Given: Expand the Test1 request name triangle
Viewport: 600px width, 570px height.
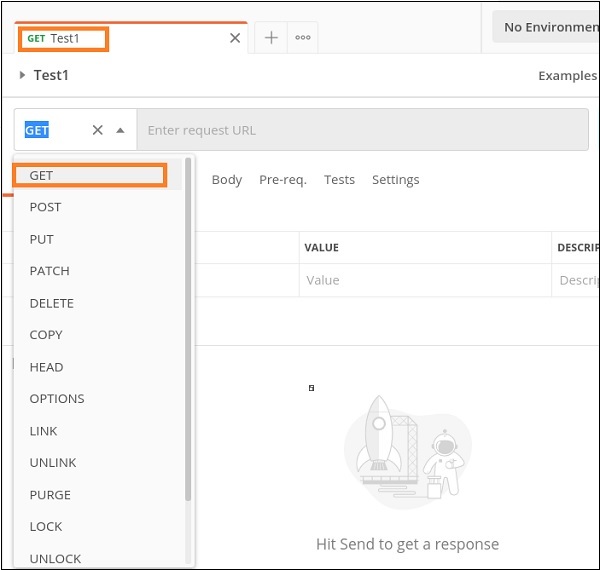Looking at the screenshot, I should [x=22, y=75].
